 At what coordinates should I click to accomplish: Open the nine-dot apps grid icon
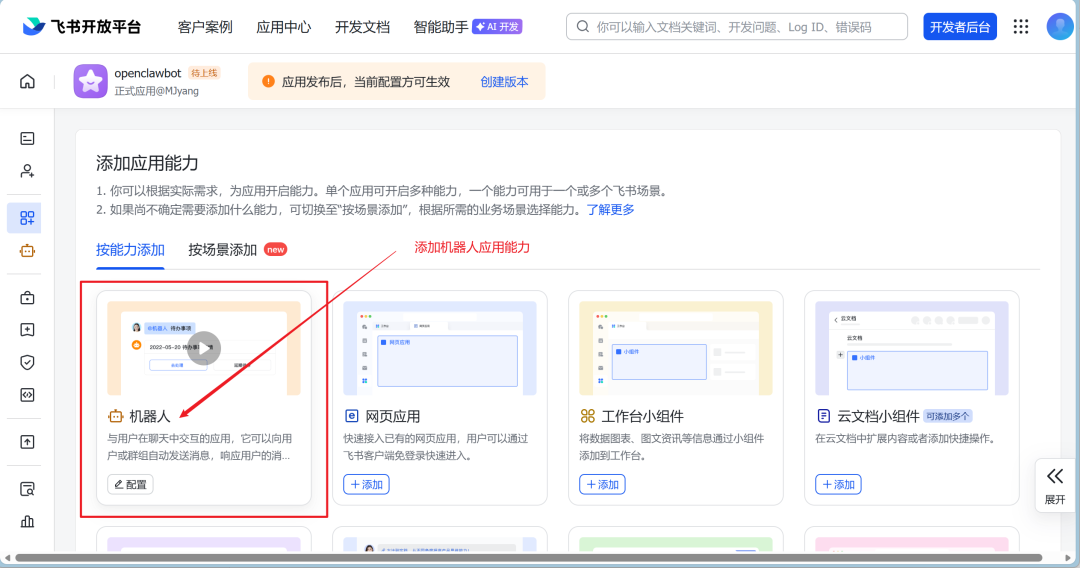1021,27
